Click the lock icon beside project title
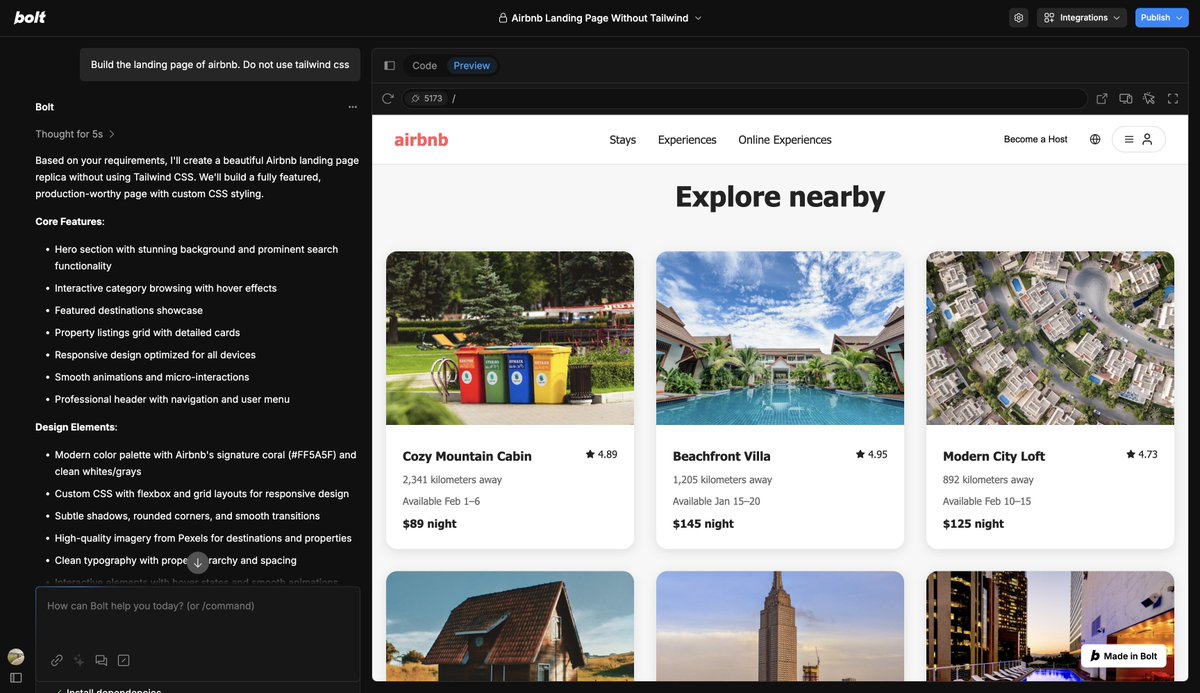Image resolution: width=1200 pixels, height=693 pixels. tap(503, 18)
